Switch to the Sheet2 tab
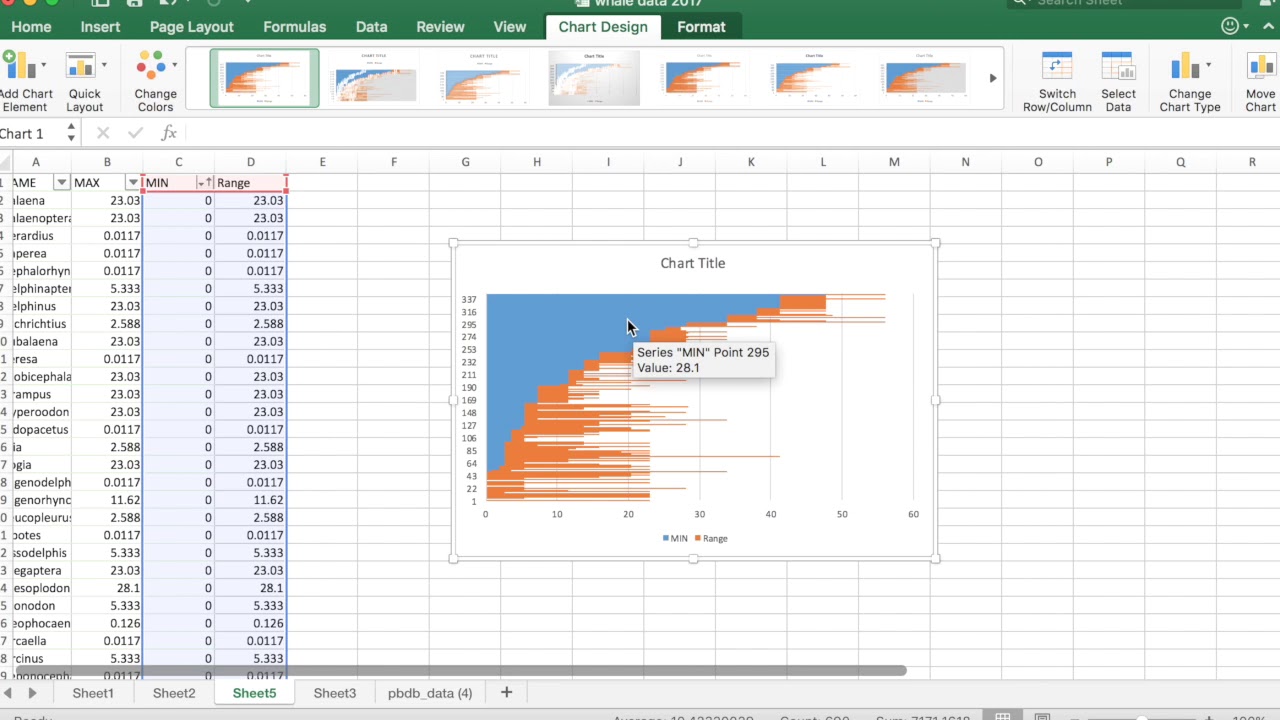Screen dimensions: 1280x720 click(174, 693)
